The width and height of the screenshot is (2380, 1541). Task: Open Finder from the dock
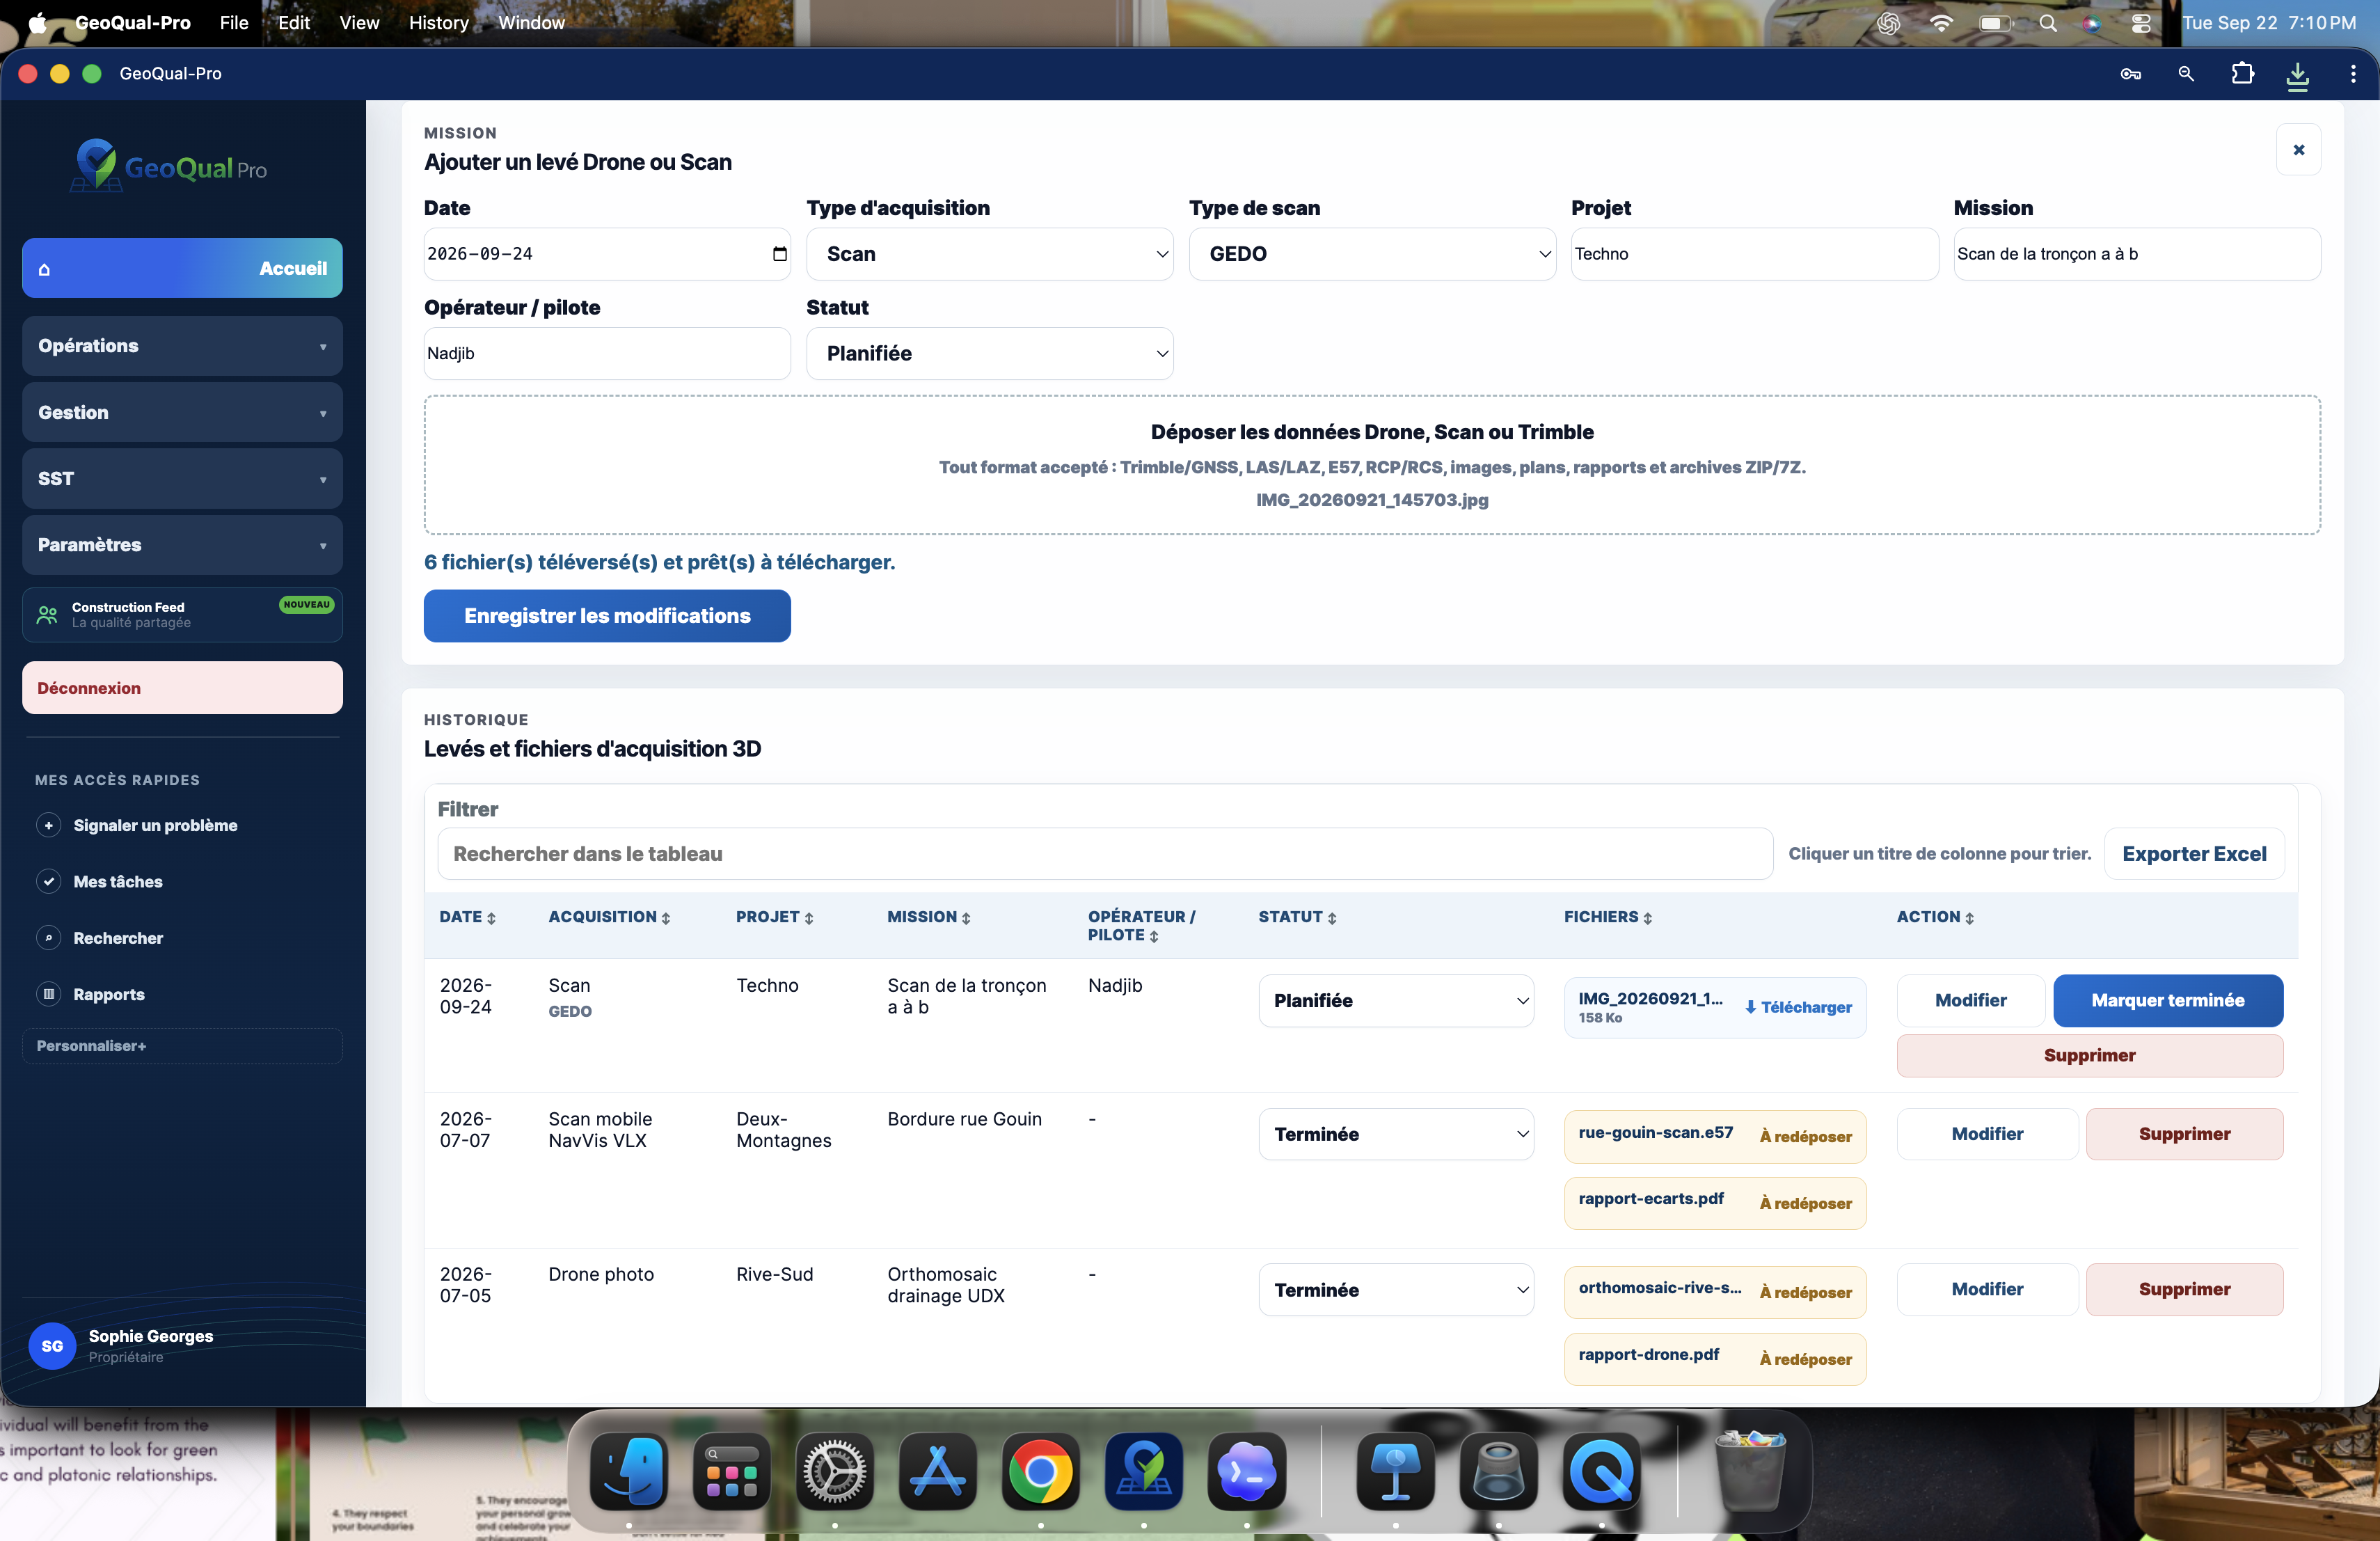pyautogui.click(x=628, y=1471)
